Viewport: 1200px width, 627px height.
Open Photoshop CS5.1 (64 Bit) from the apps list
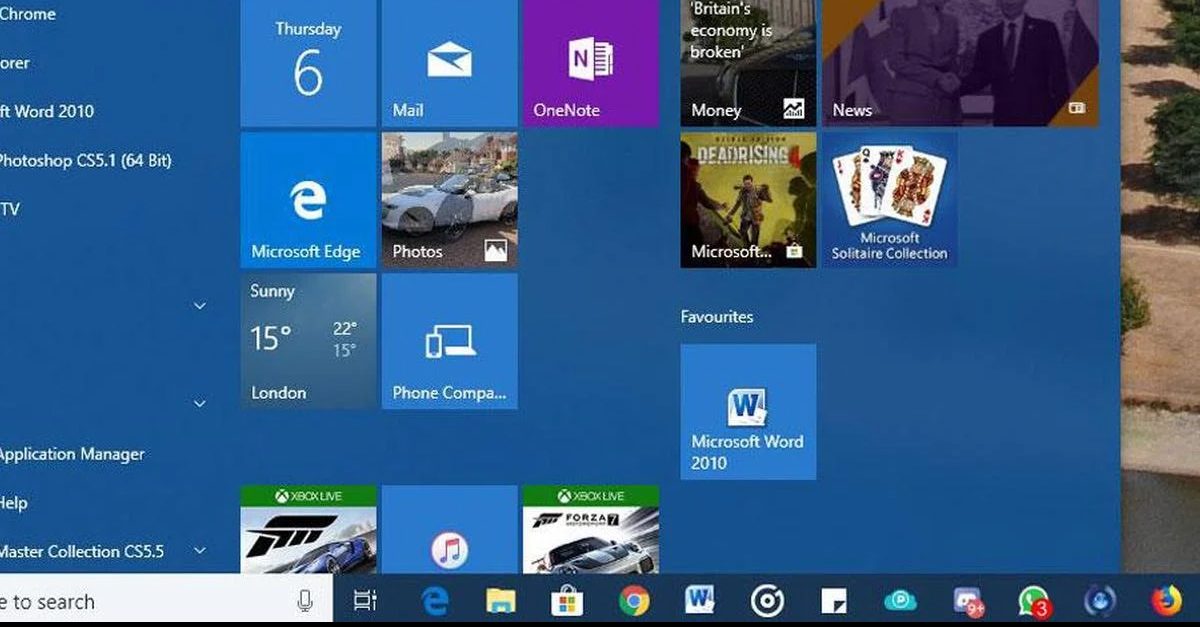(x=85, y=160)
